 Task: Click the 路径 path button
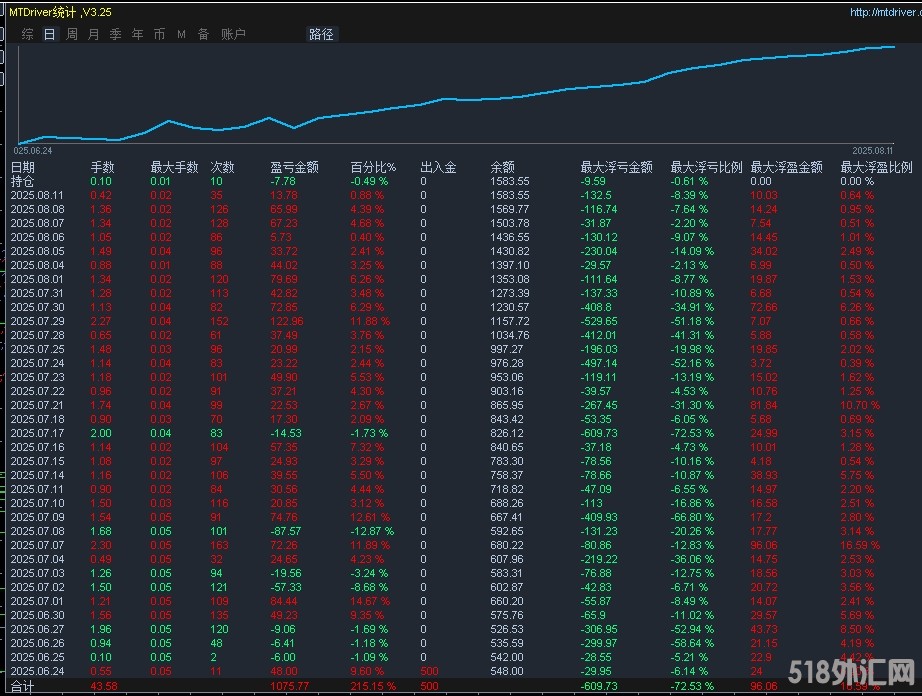(321, 34)
